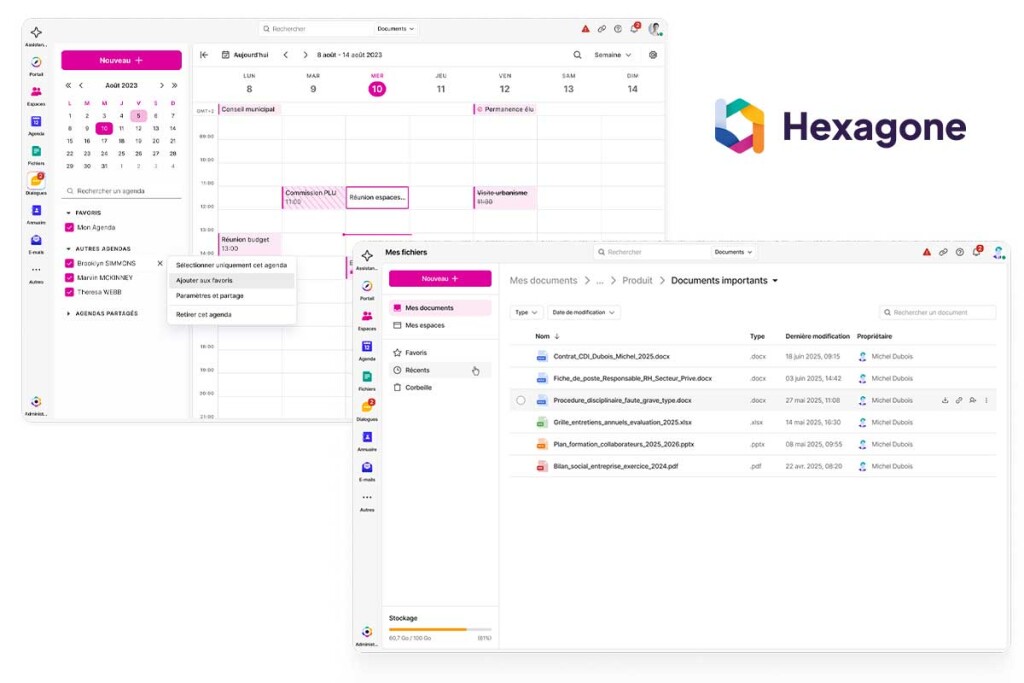Screen dimensions: 1024x683
Task: Click Mes documents breadcrumb link
Action: pyautogui.click(x=543, y=280)
